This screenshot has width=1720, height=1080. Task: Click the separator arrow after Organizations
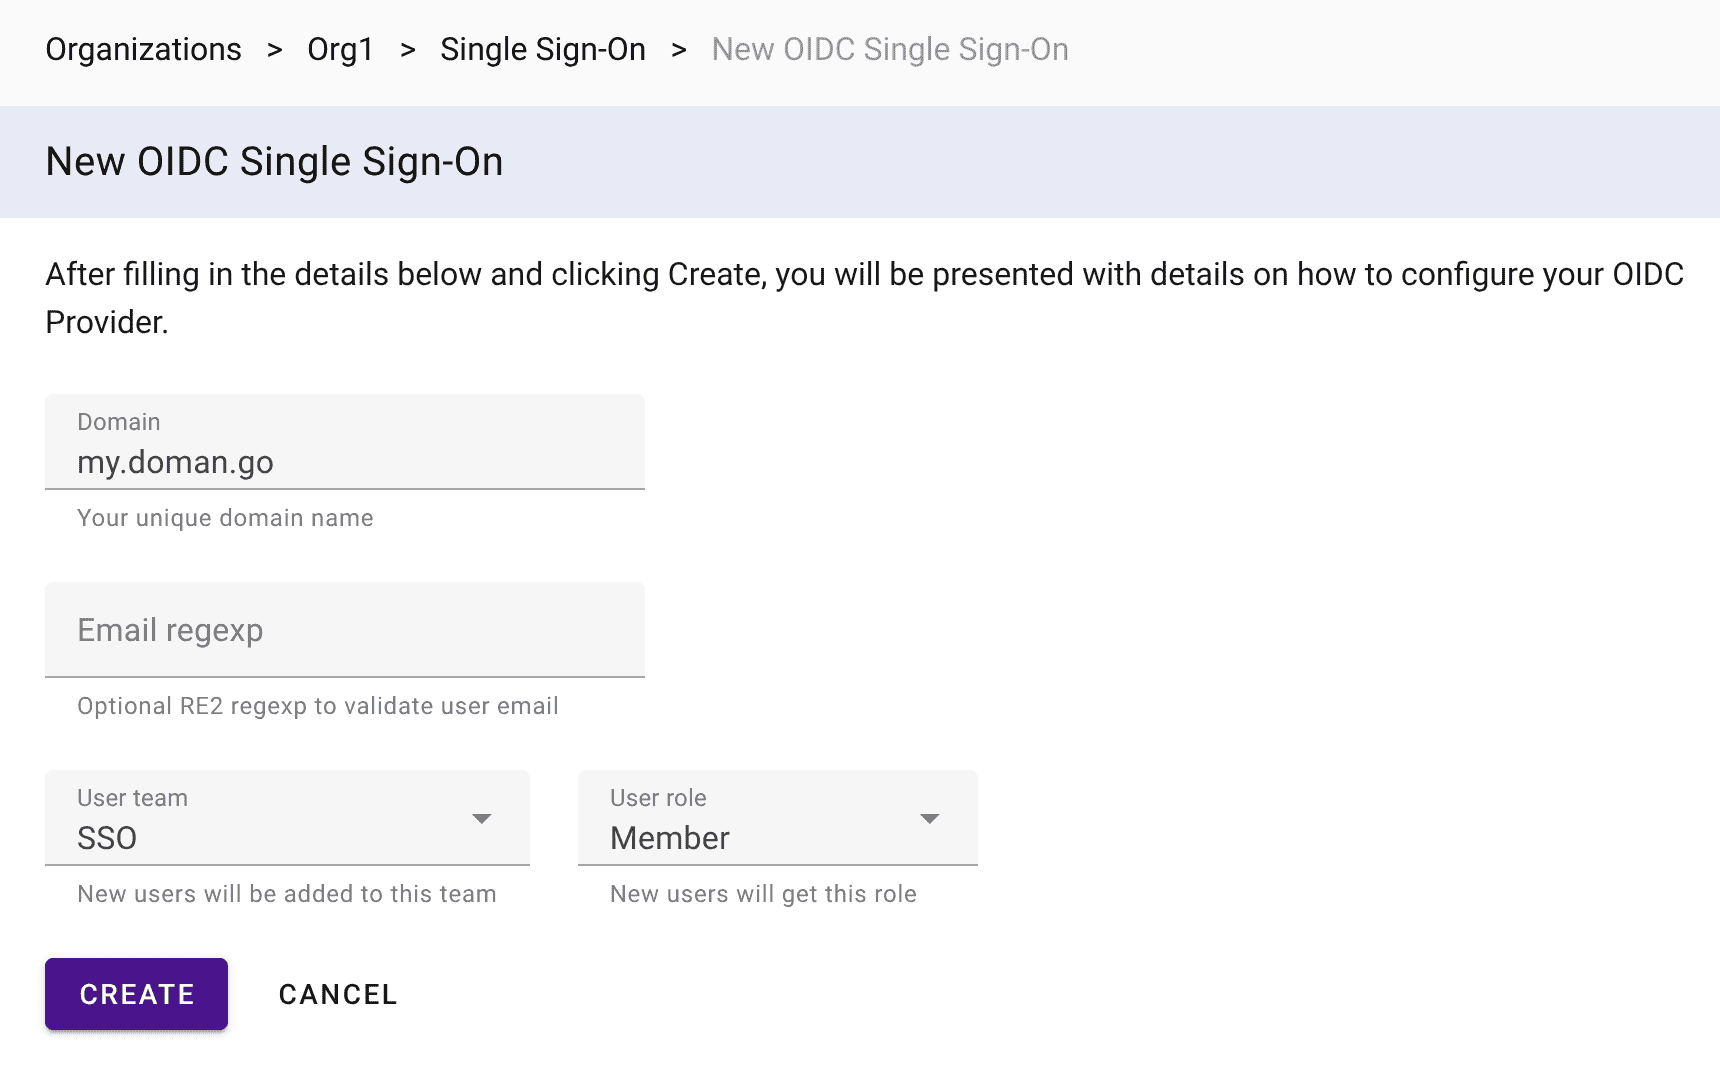(x=275, y=50)
